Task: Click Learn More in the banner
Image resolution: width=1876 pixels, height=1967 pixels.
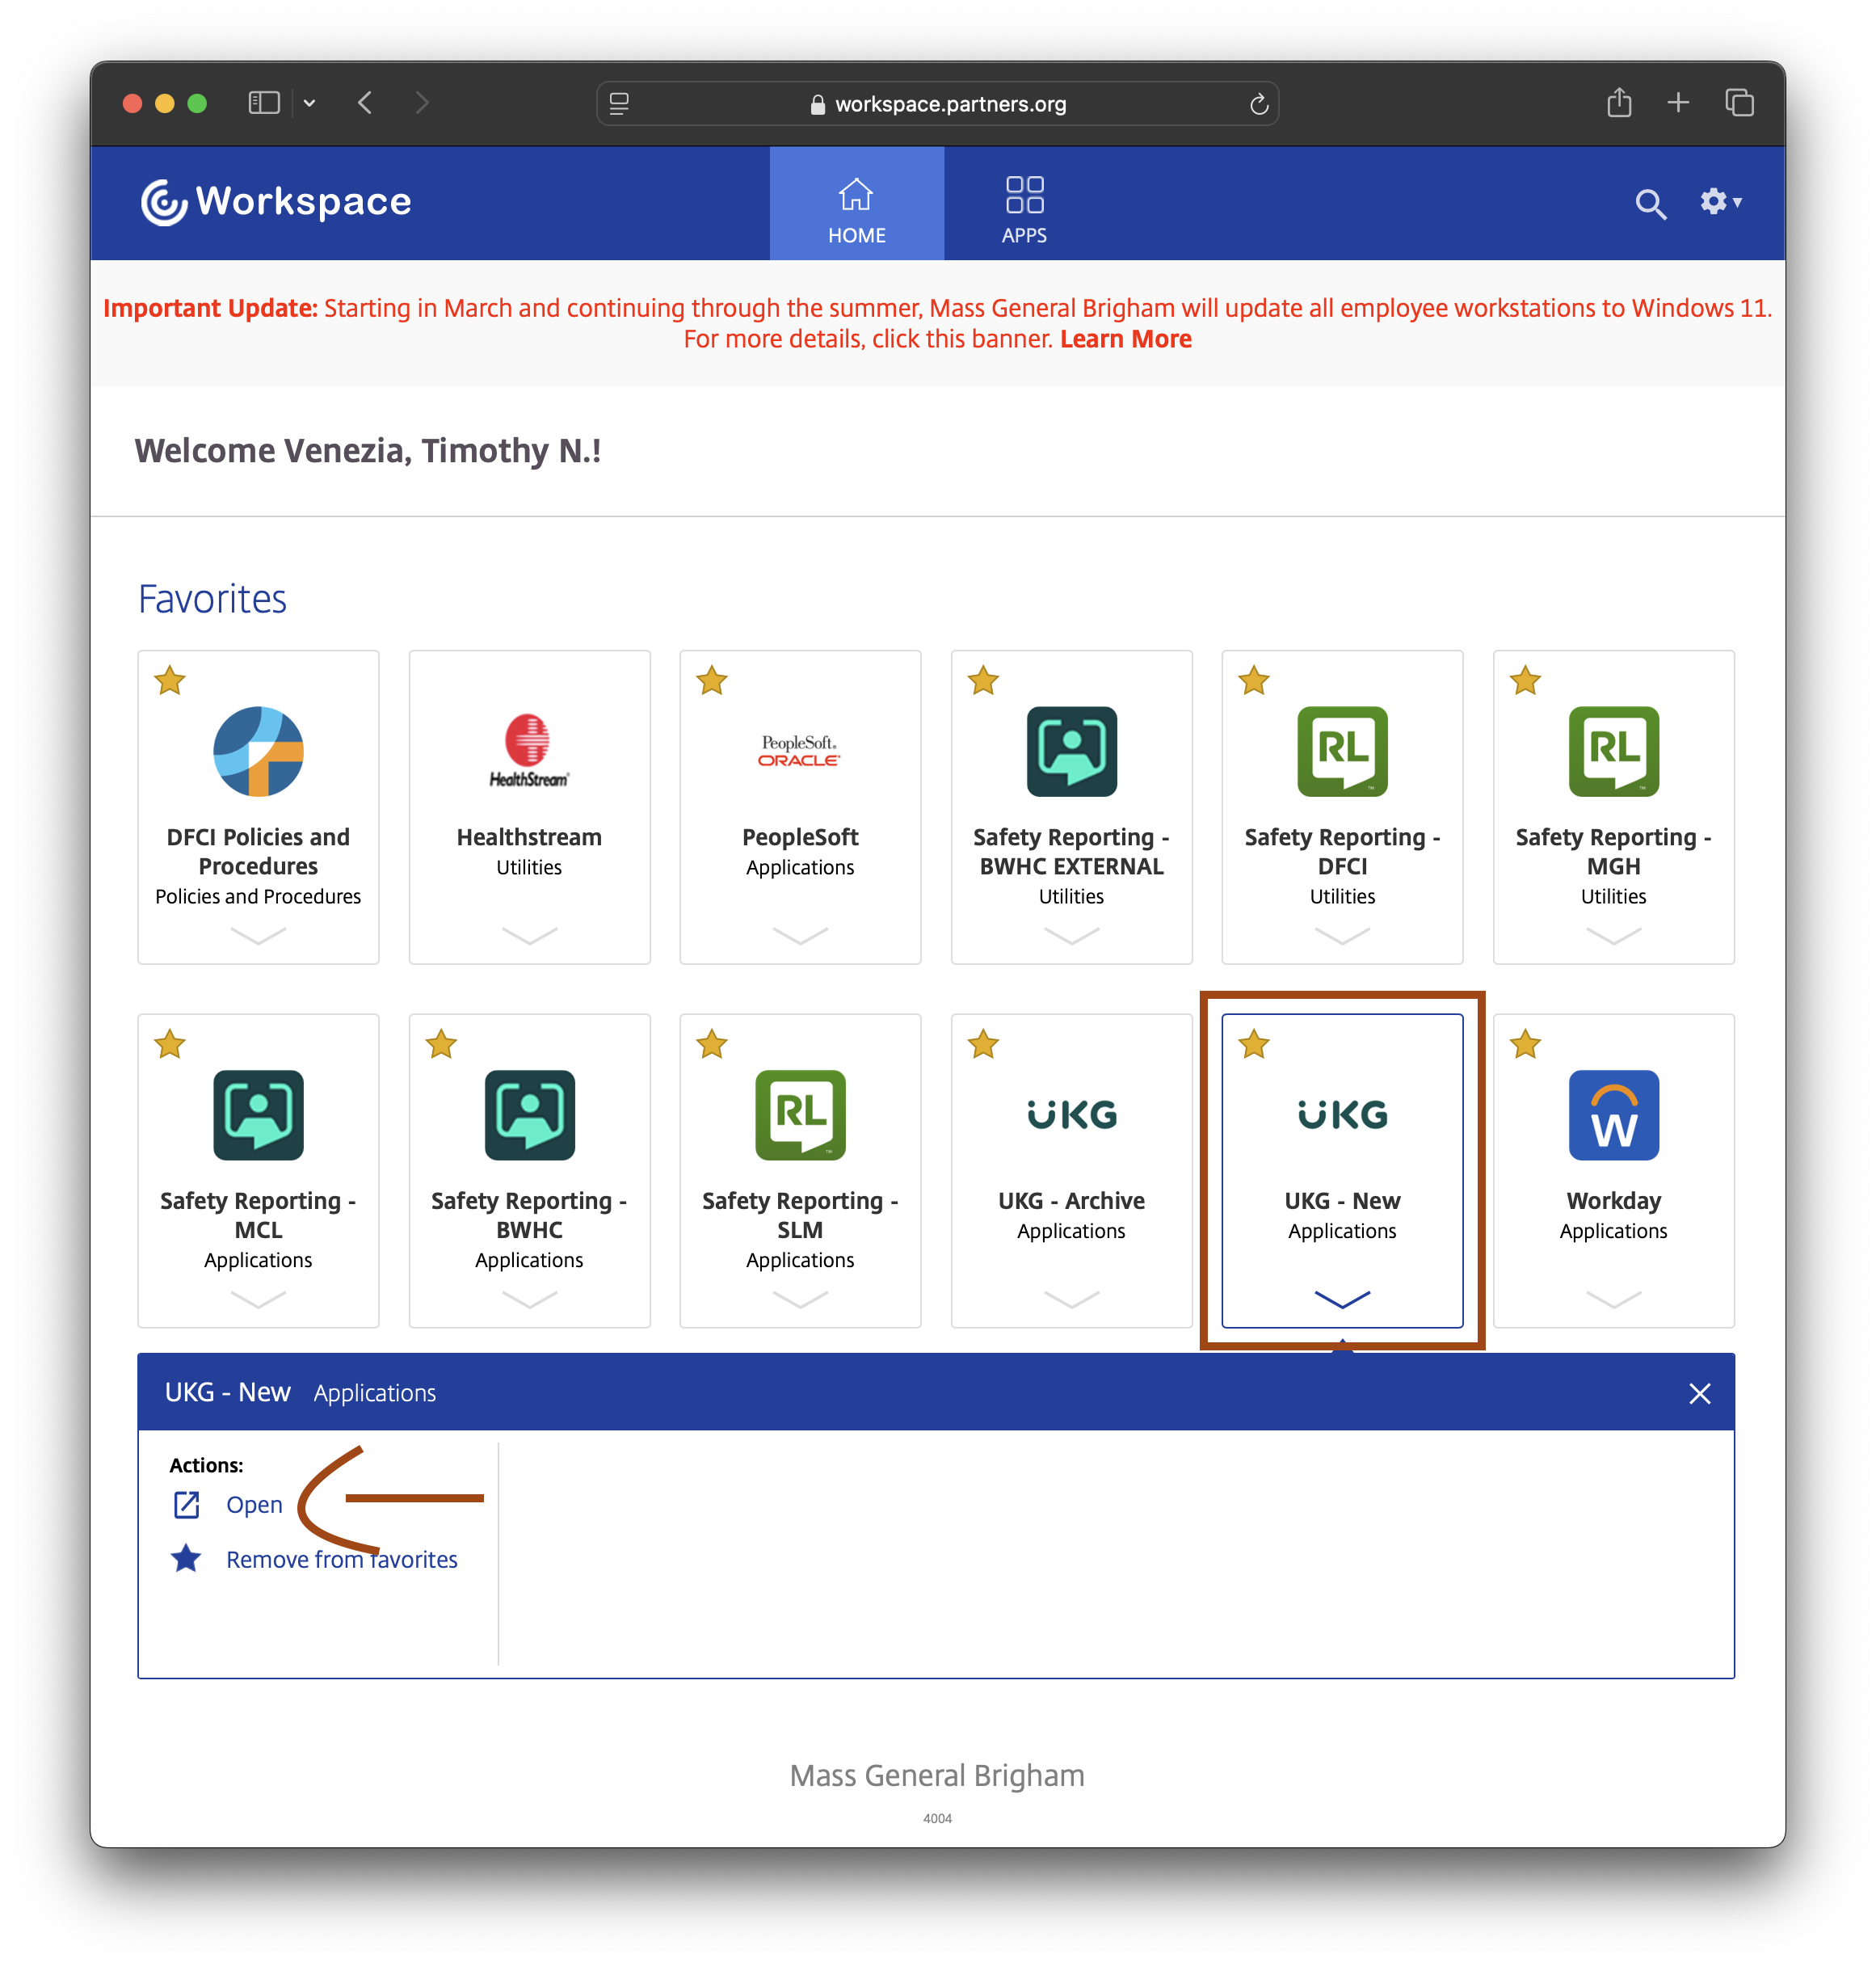Action: point(1125,339)
